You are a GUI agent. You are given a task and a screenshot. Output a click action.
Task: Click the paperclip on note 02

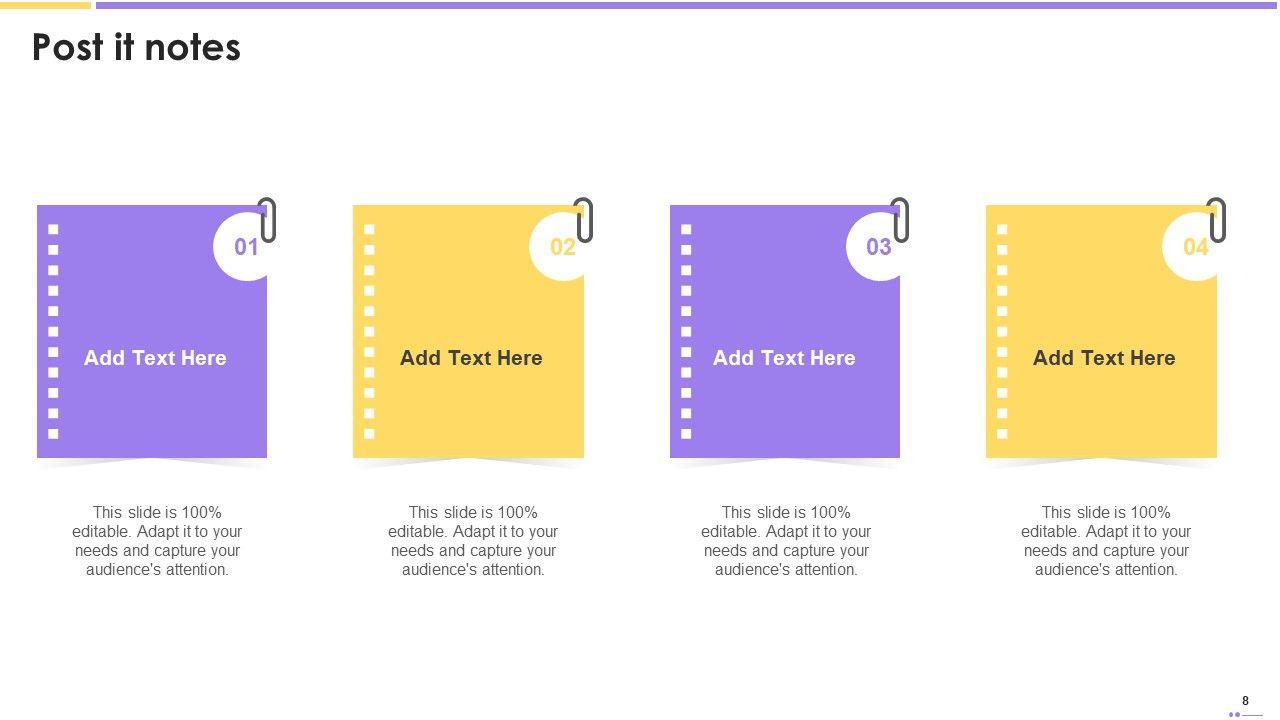tap(584, 220)
